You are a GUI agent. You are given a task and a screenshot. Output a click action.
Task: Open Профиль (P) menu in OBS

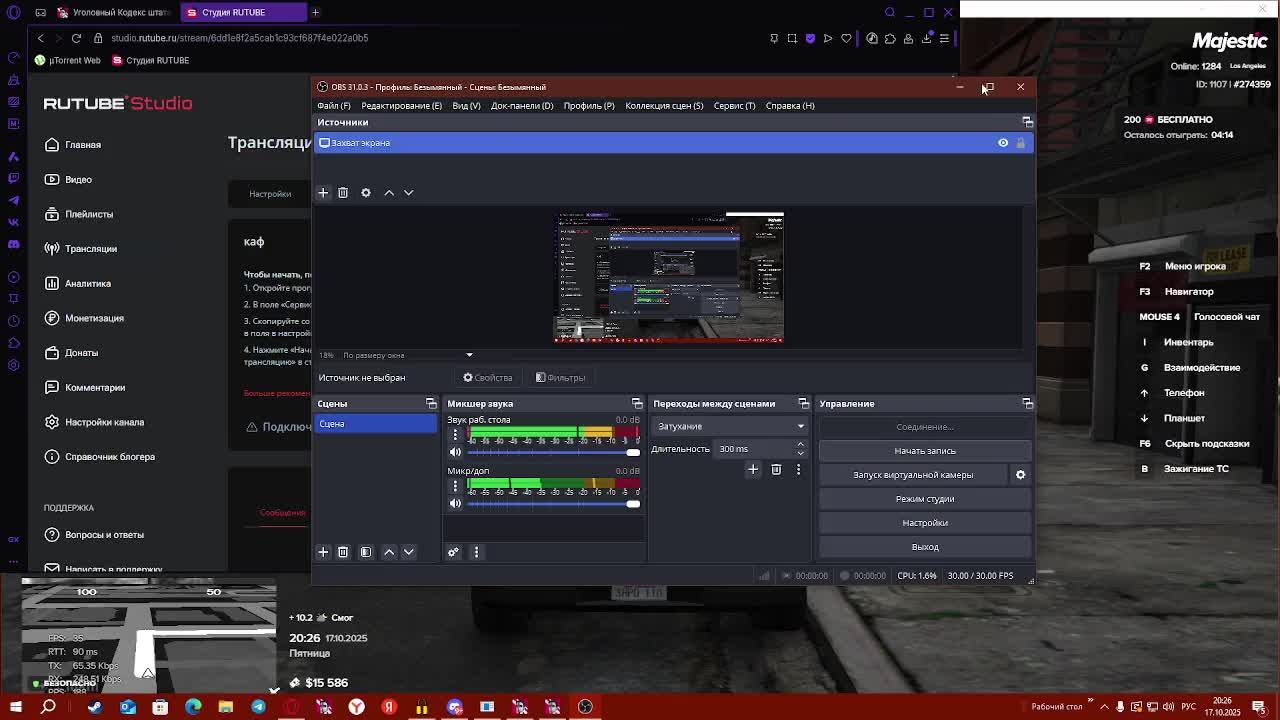click(x=589, y=105)
